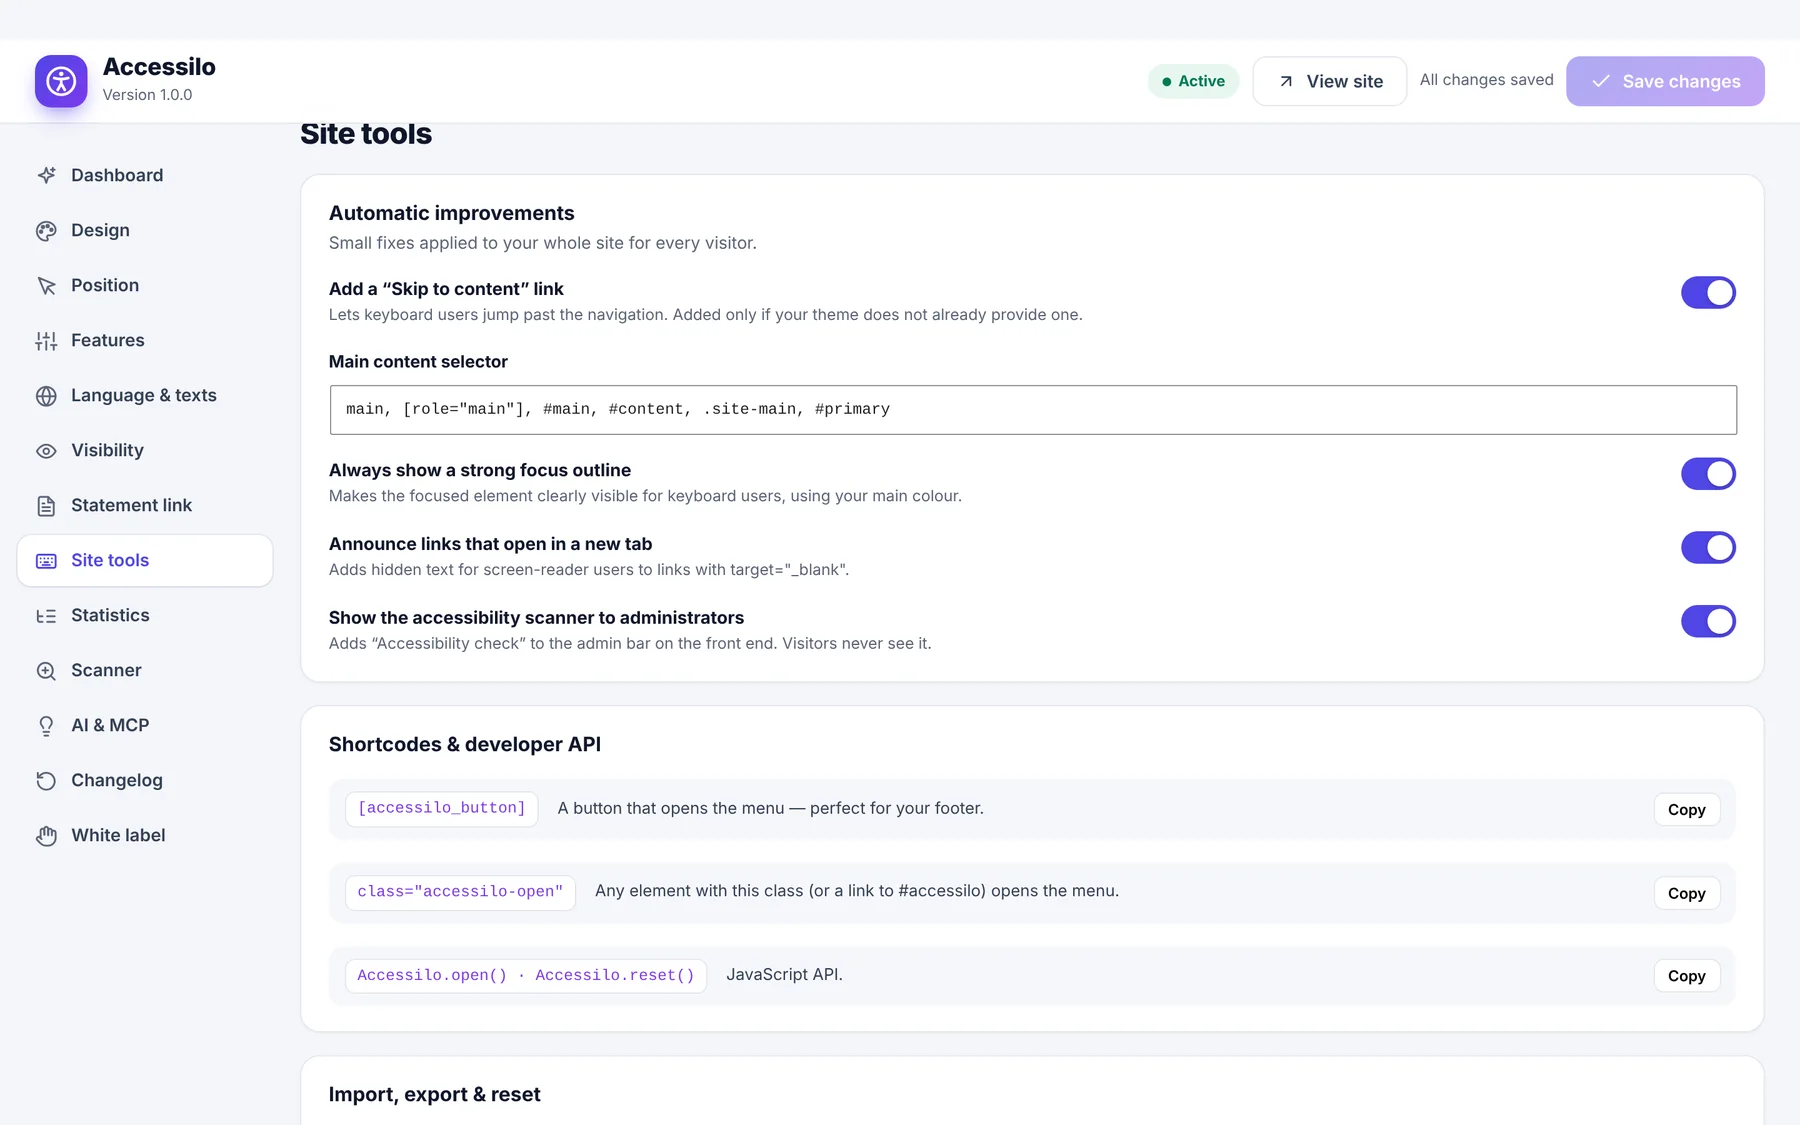The width and height of the screenshot is (1800, 1125).
Task: Click the [accessilo_button] code tag
Action: tap(442, 809)
